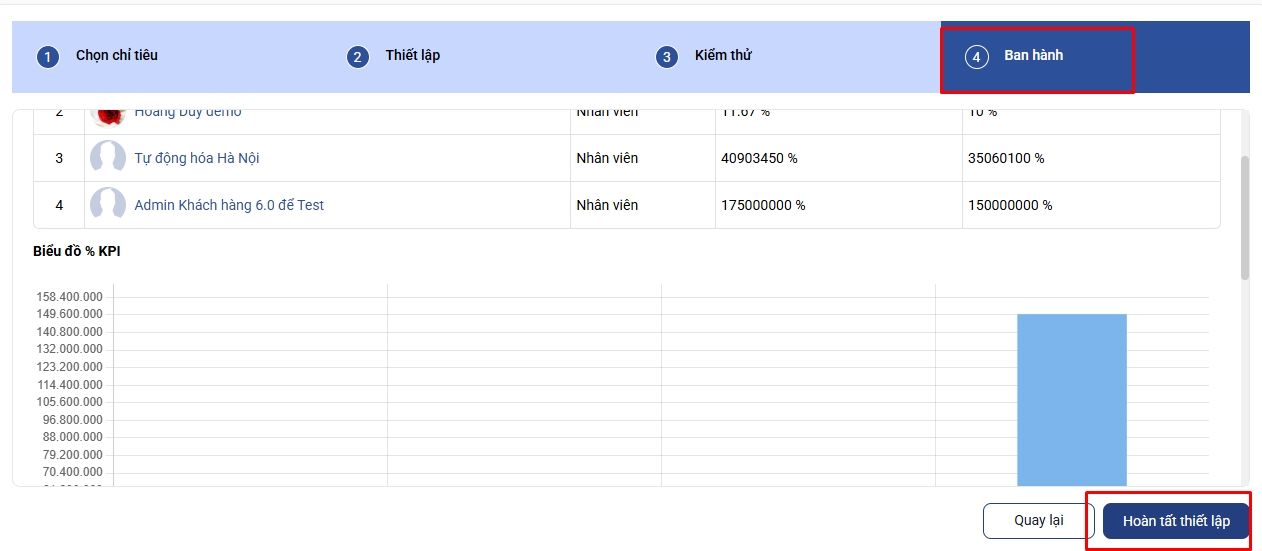Click avatar of Admin Khách hàng 6.0
Image resolution: width=1262 pixels, height=551 pixels.
pos(108,205)
